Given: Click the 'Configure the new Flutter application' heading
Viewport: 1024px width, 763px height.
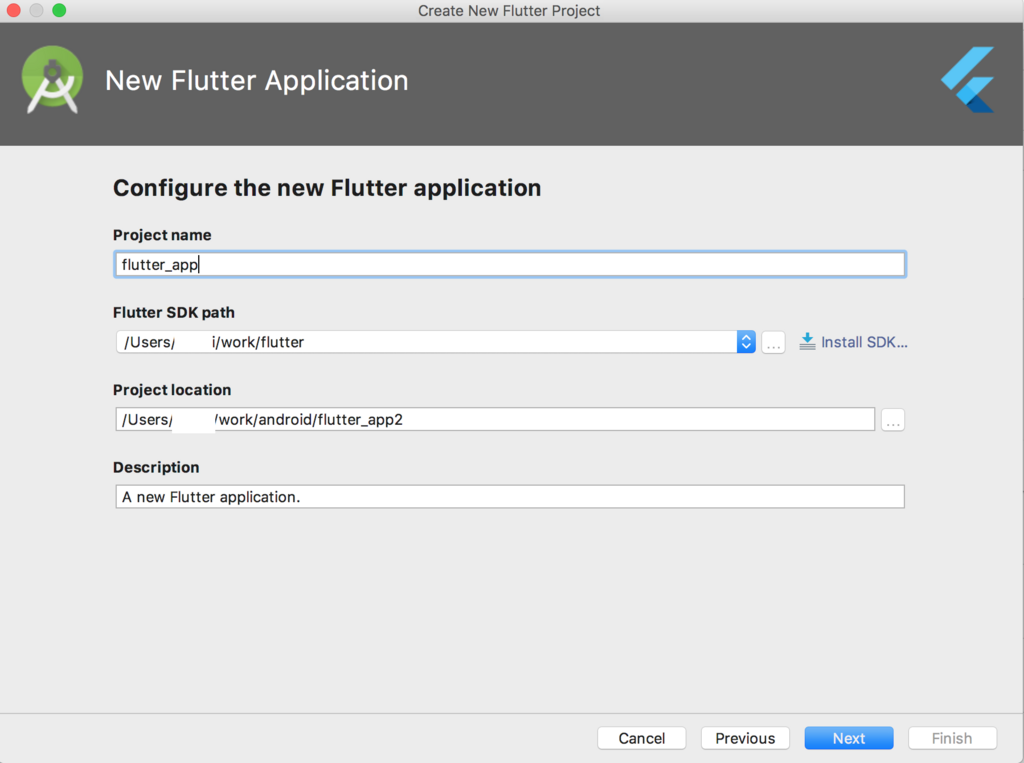Looking at the screenshot, I should point(327,188).
